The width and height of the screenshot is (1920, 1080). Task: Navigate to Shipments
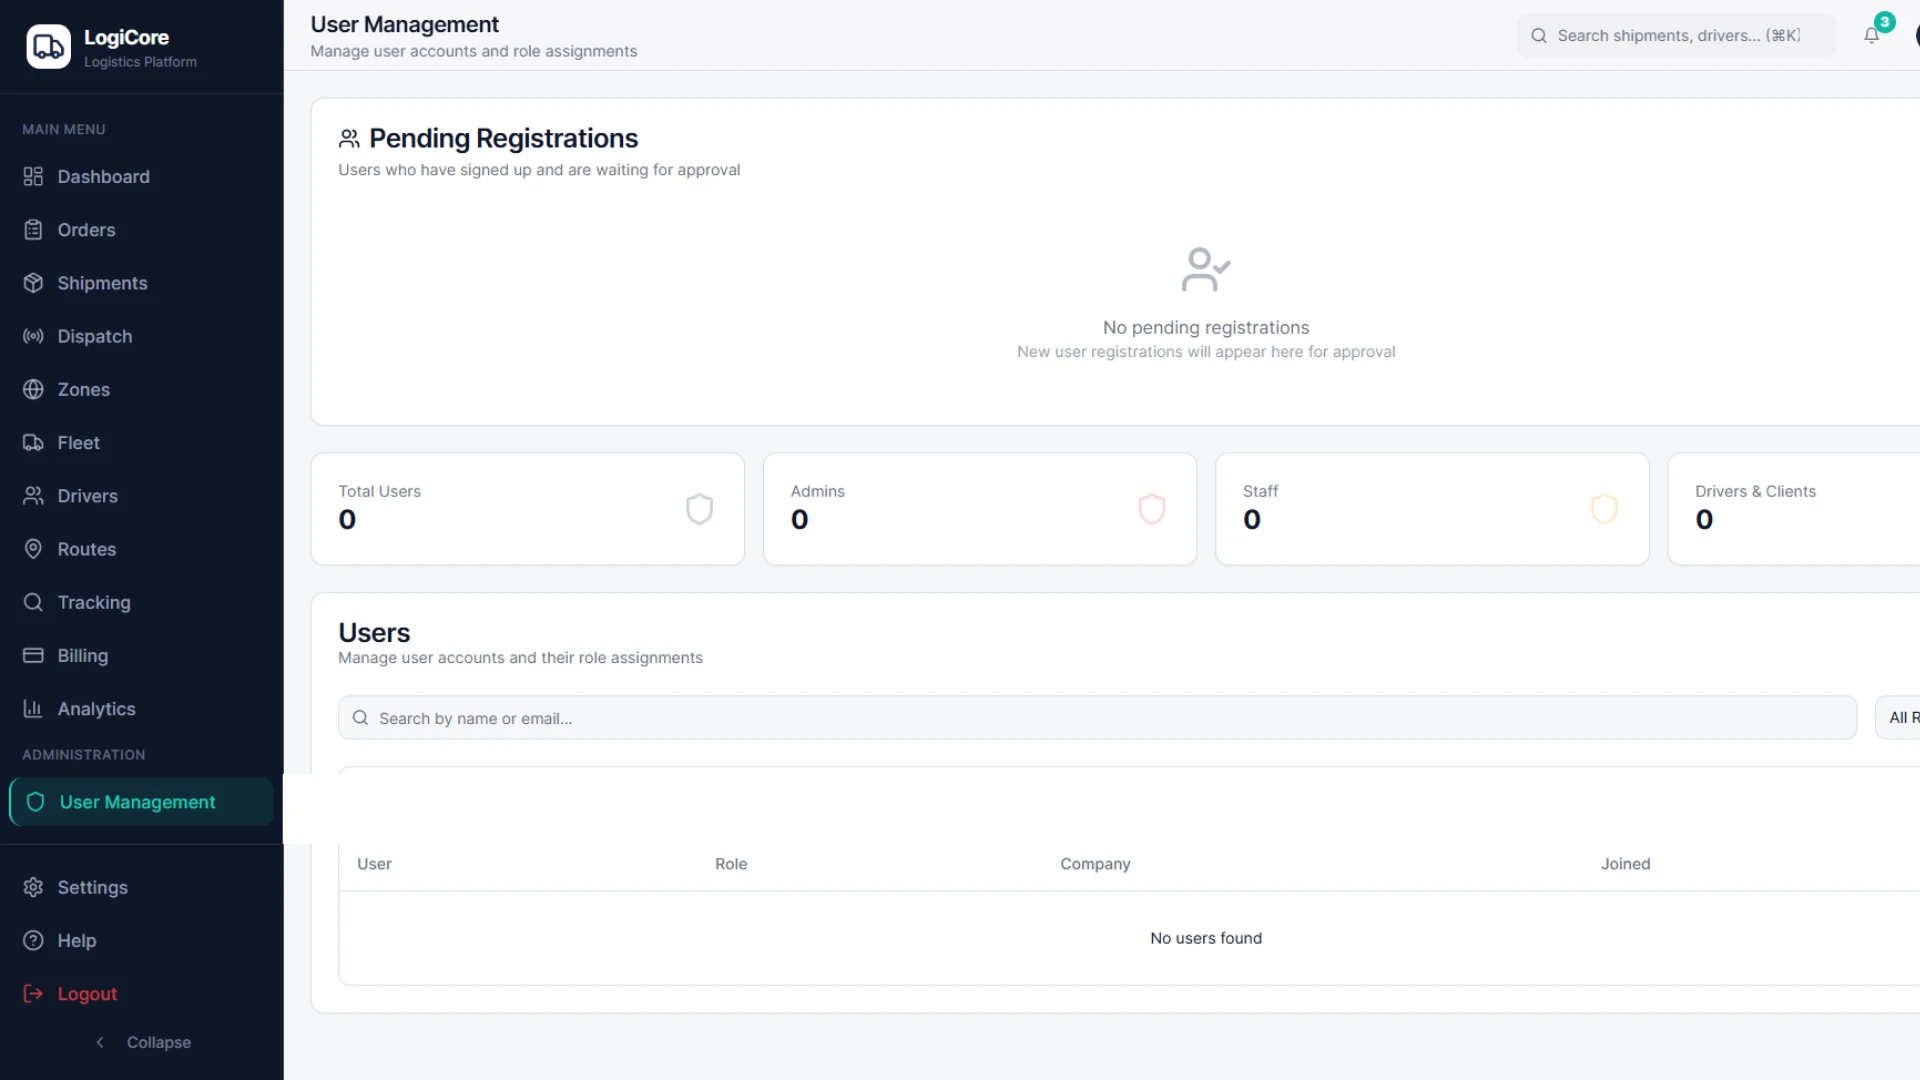click(142, 283)
